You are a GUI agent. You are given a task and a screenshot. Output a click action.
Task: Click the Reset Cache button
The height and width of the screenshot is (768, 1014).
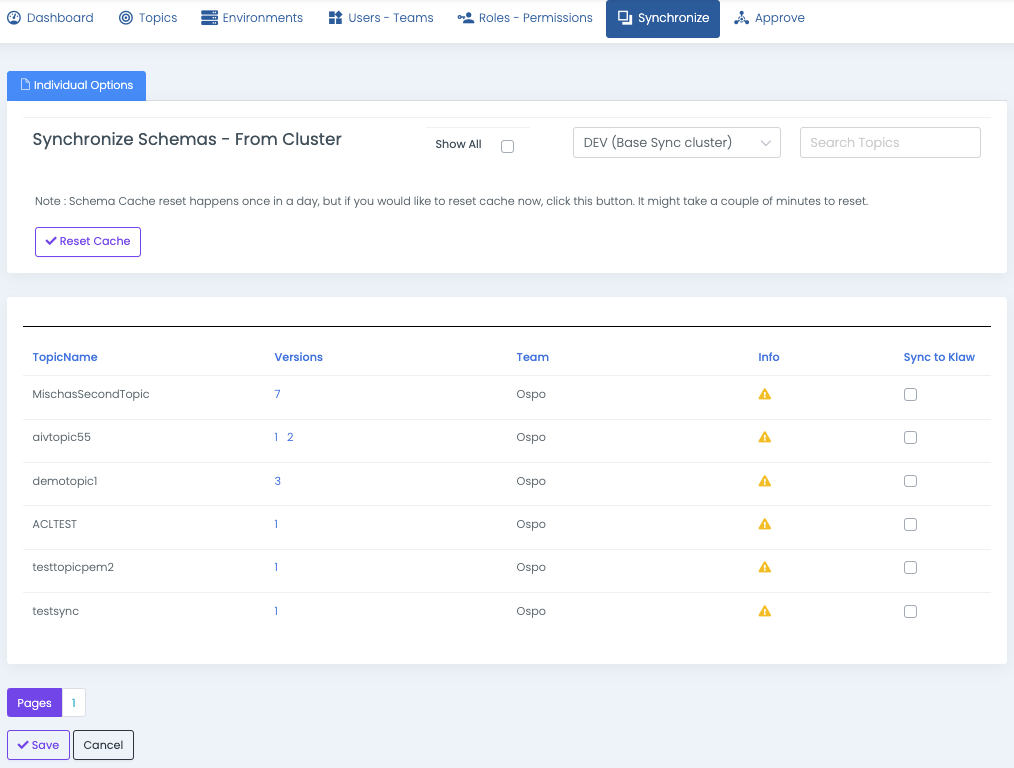coord(88,242)
